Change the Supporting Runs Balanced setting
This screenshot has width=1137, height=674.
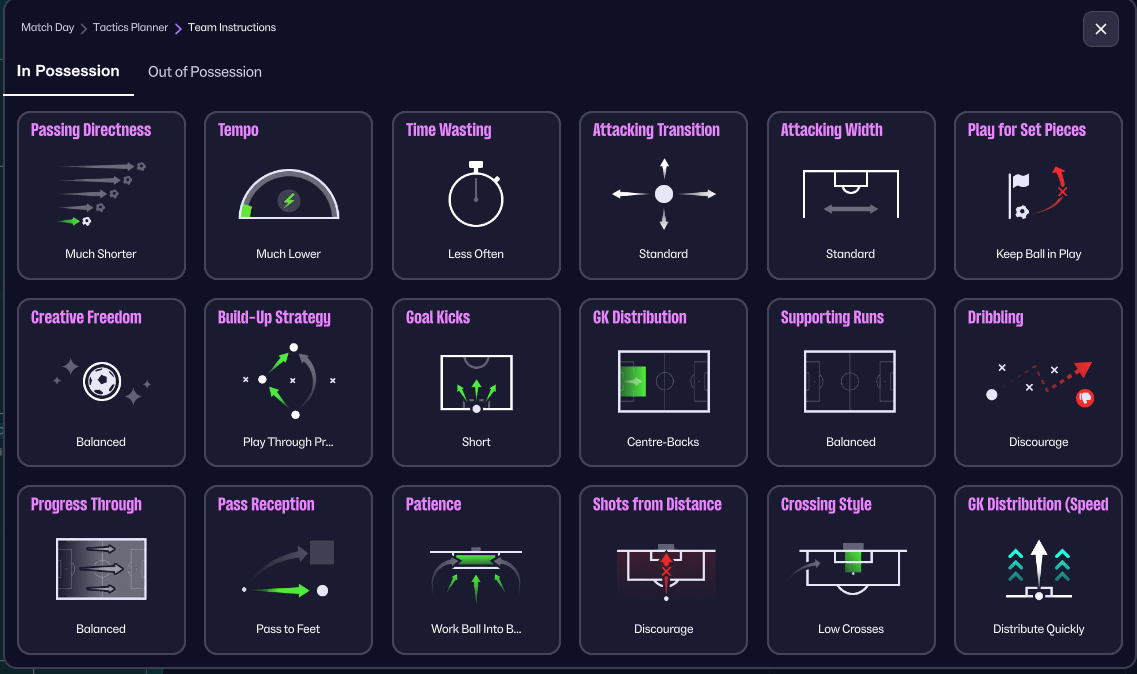point(851,442)
